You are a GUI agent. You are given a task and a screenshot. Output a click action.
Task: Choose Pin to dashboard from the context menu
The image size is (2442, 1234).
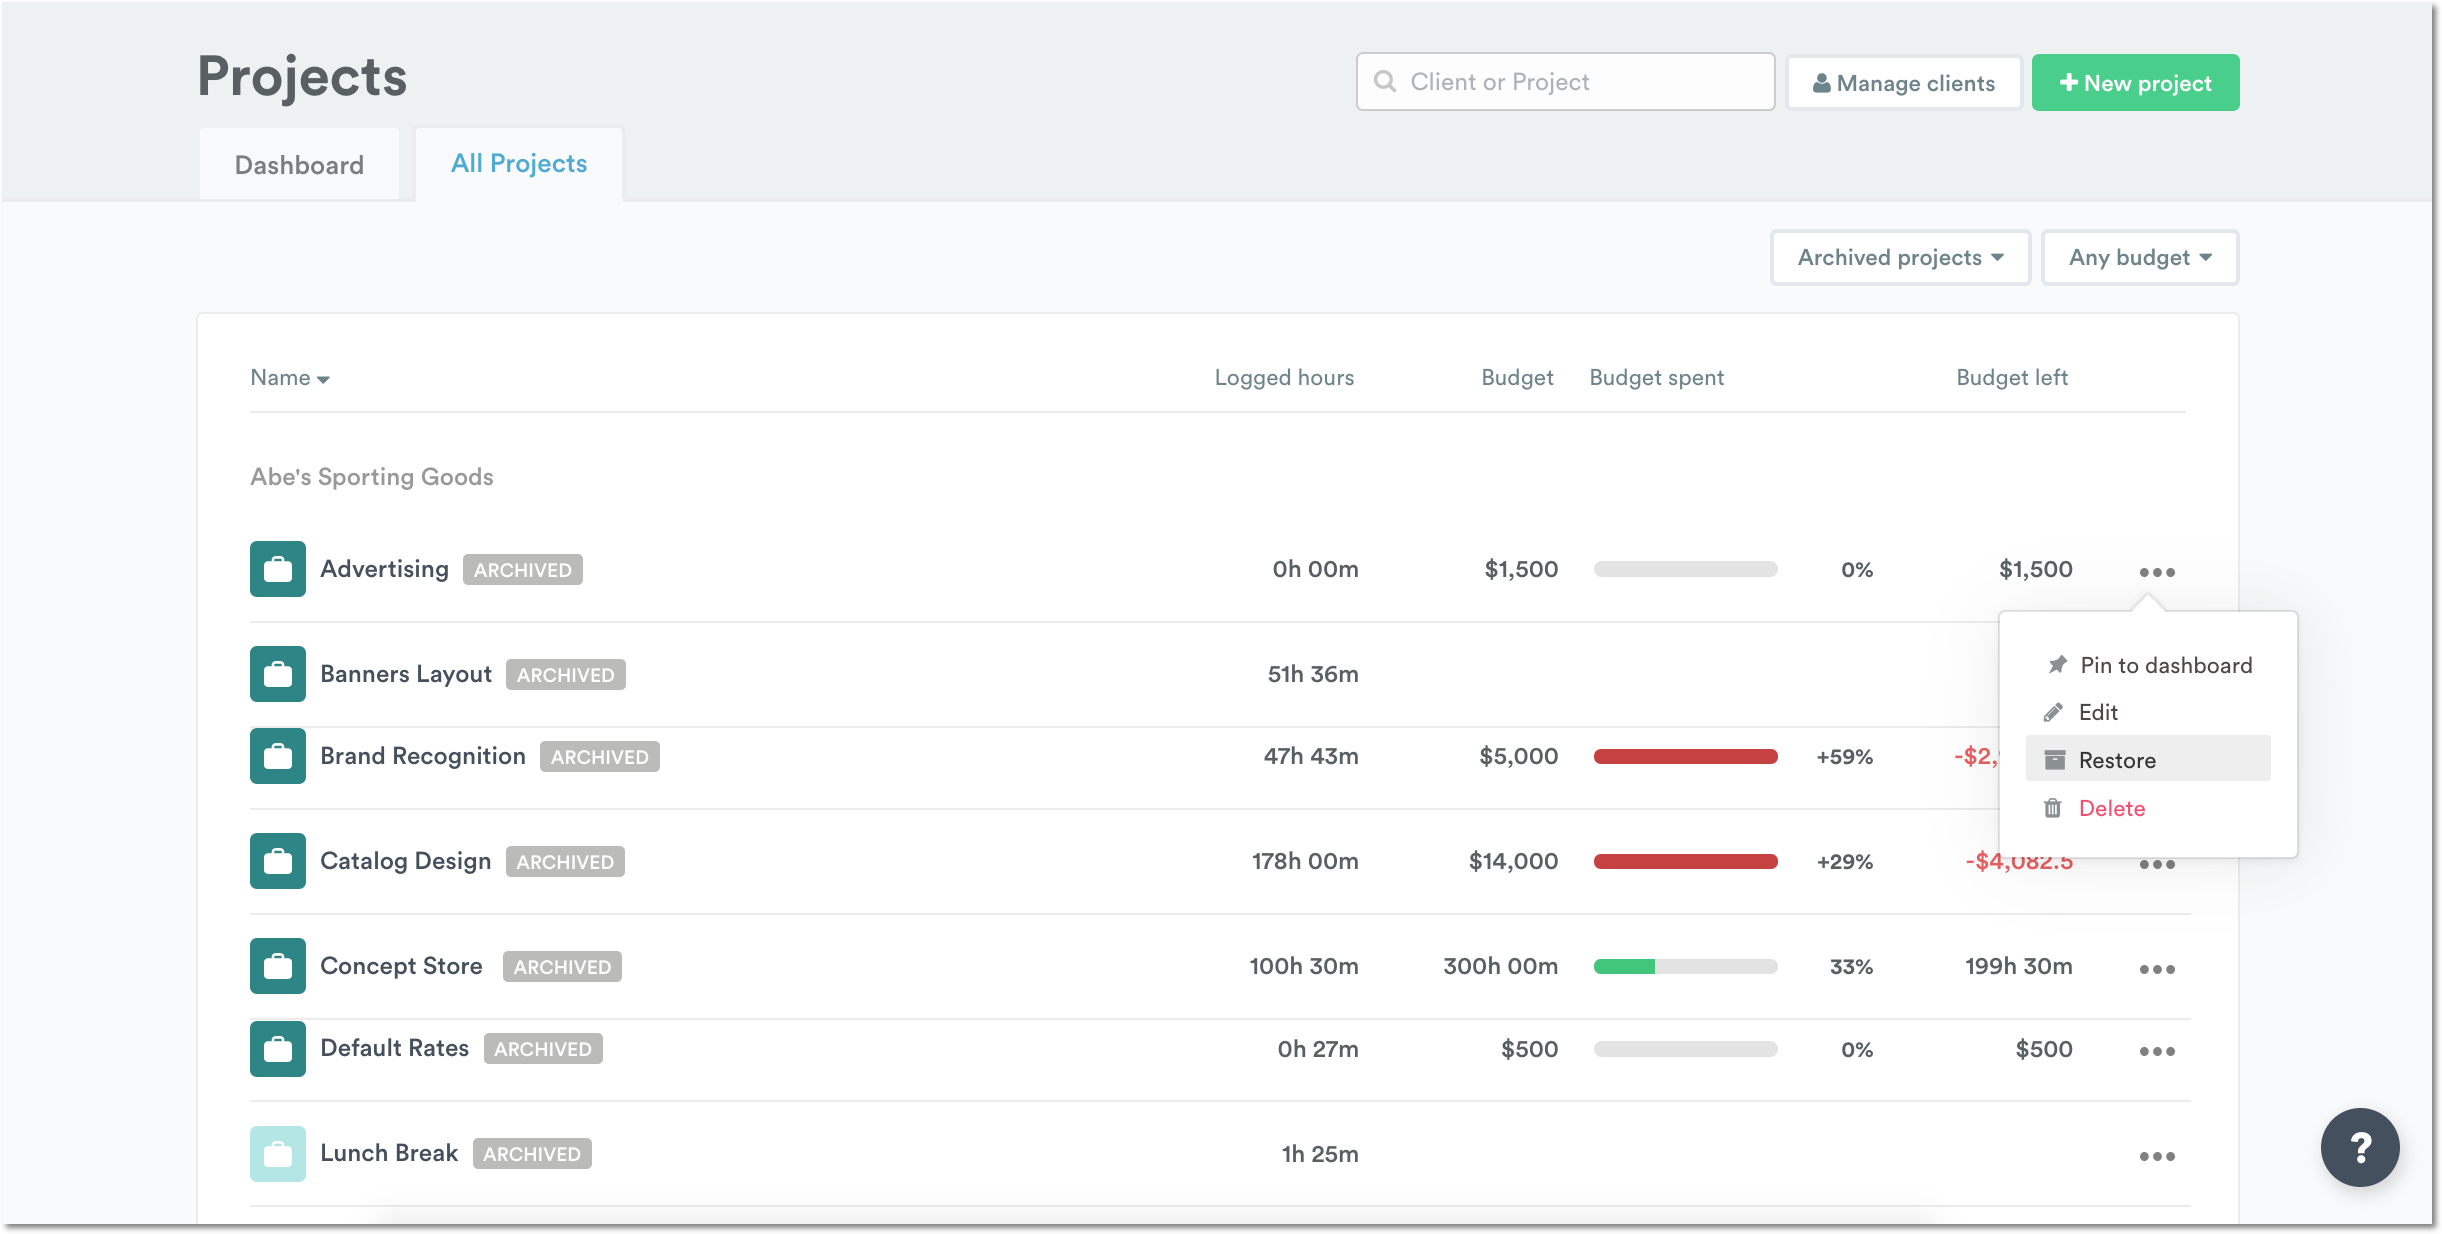pos(2164,664)
